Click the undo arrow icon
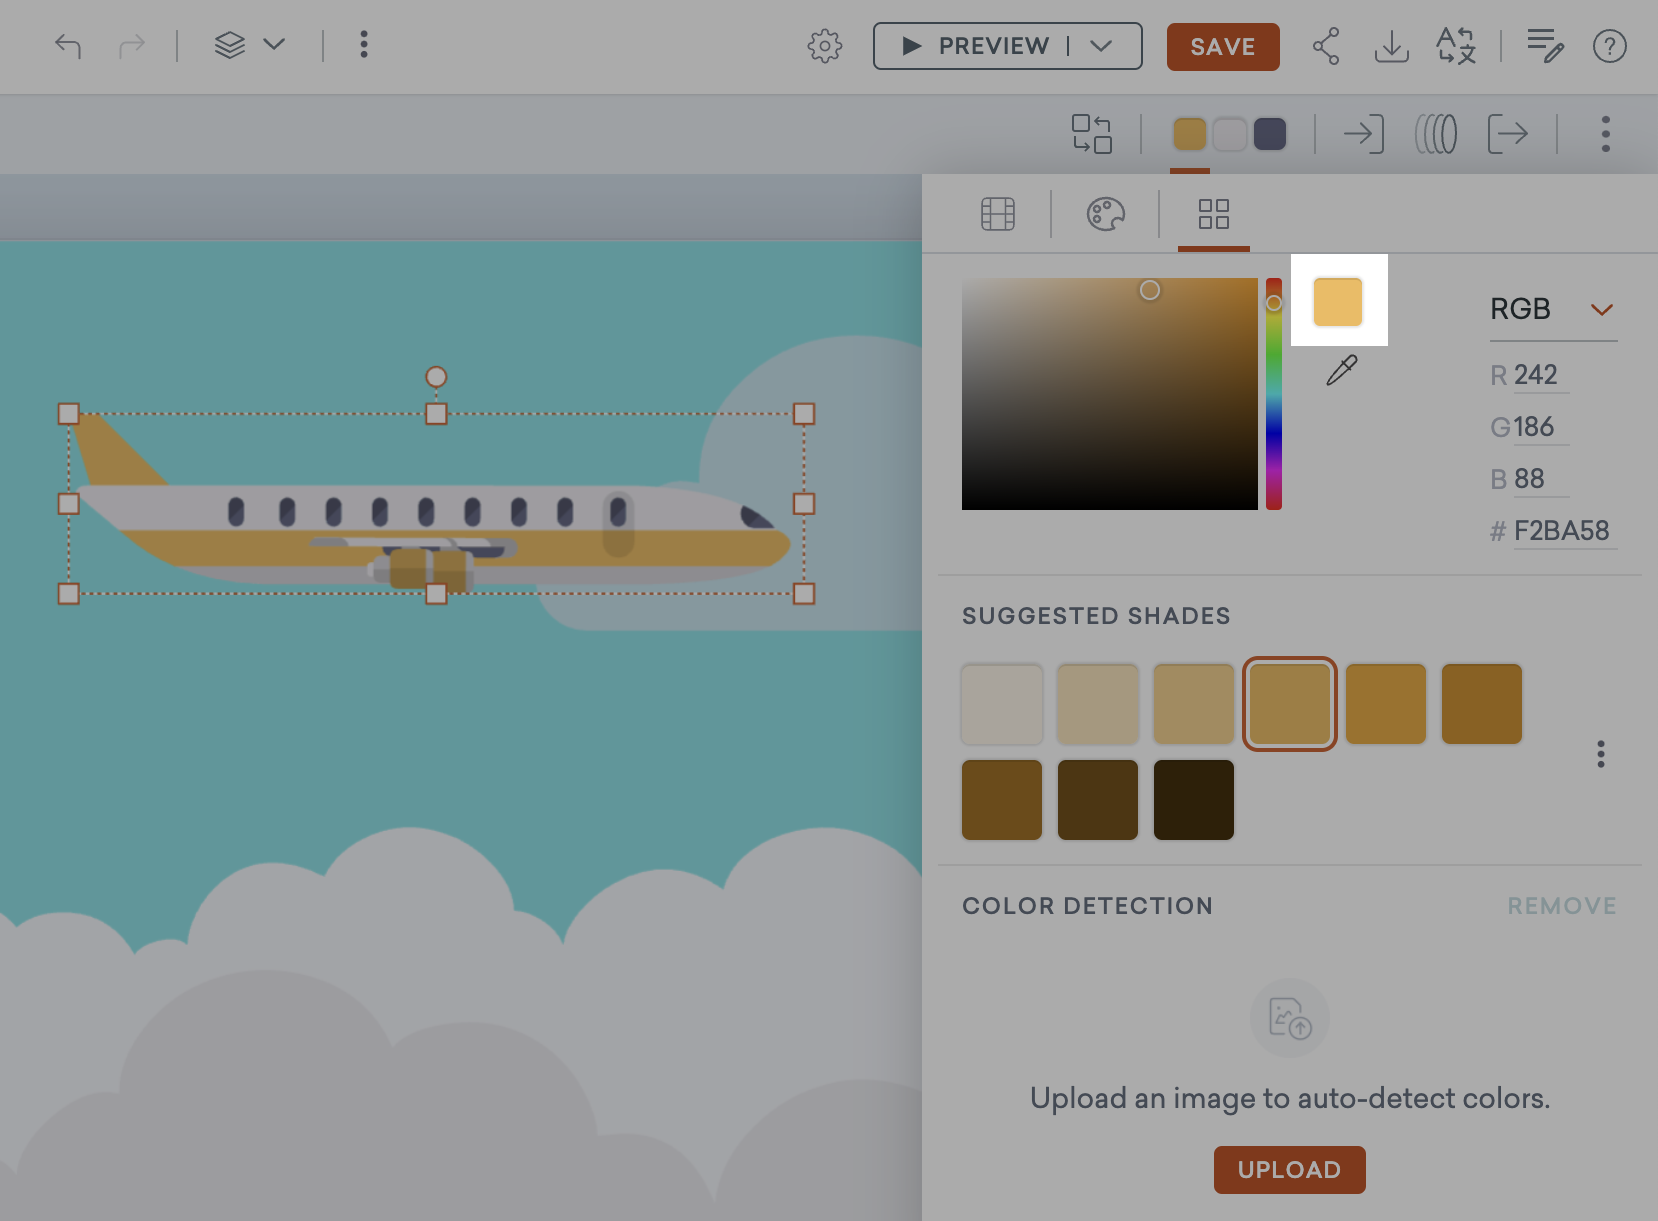Screen dimensions: 1658x1221 pyautogui.click(x=68, y=46)
